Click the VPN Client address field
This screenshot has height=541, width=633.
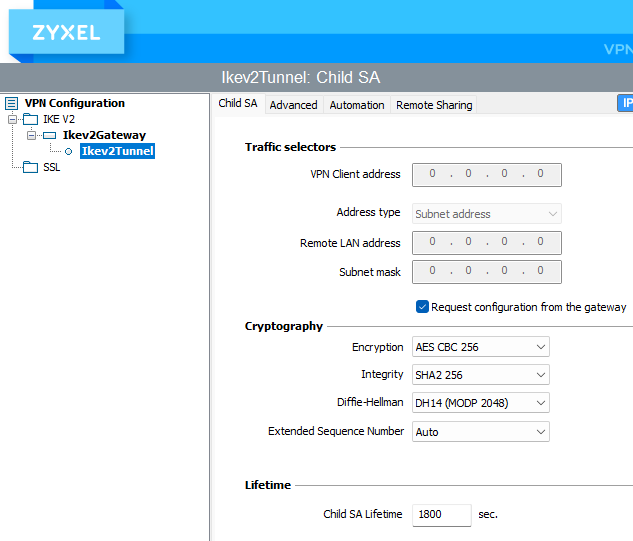[487, 175]
